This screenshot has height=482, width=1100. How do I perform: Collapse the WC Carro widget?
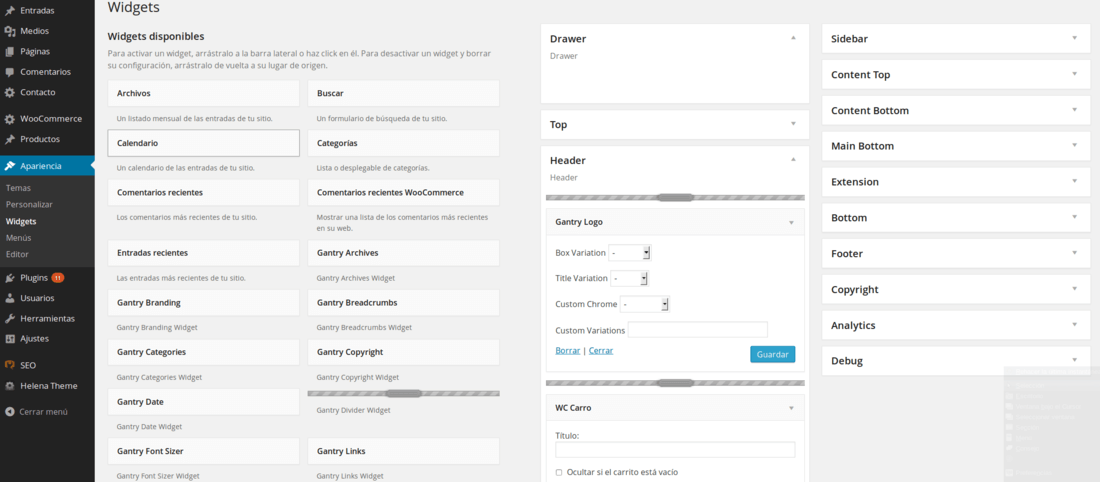click(x=791, y=408)
